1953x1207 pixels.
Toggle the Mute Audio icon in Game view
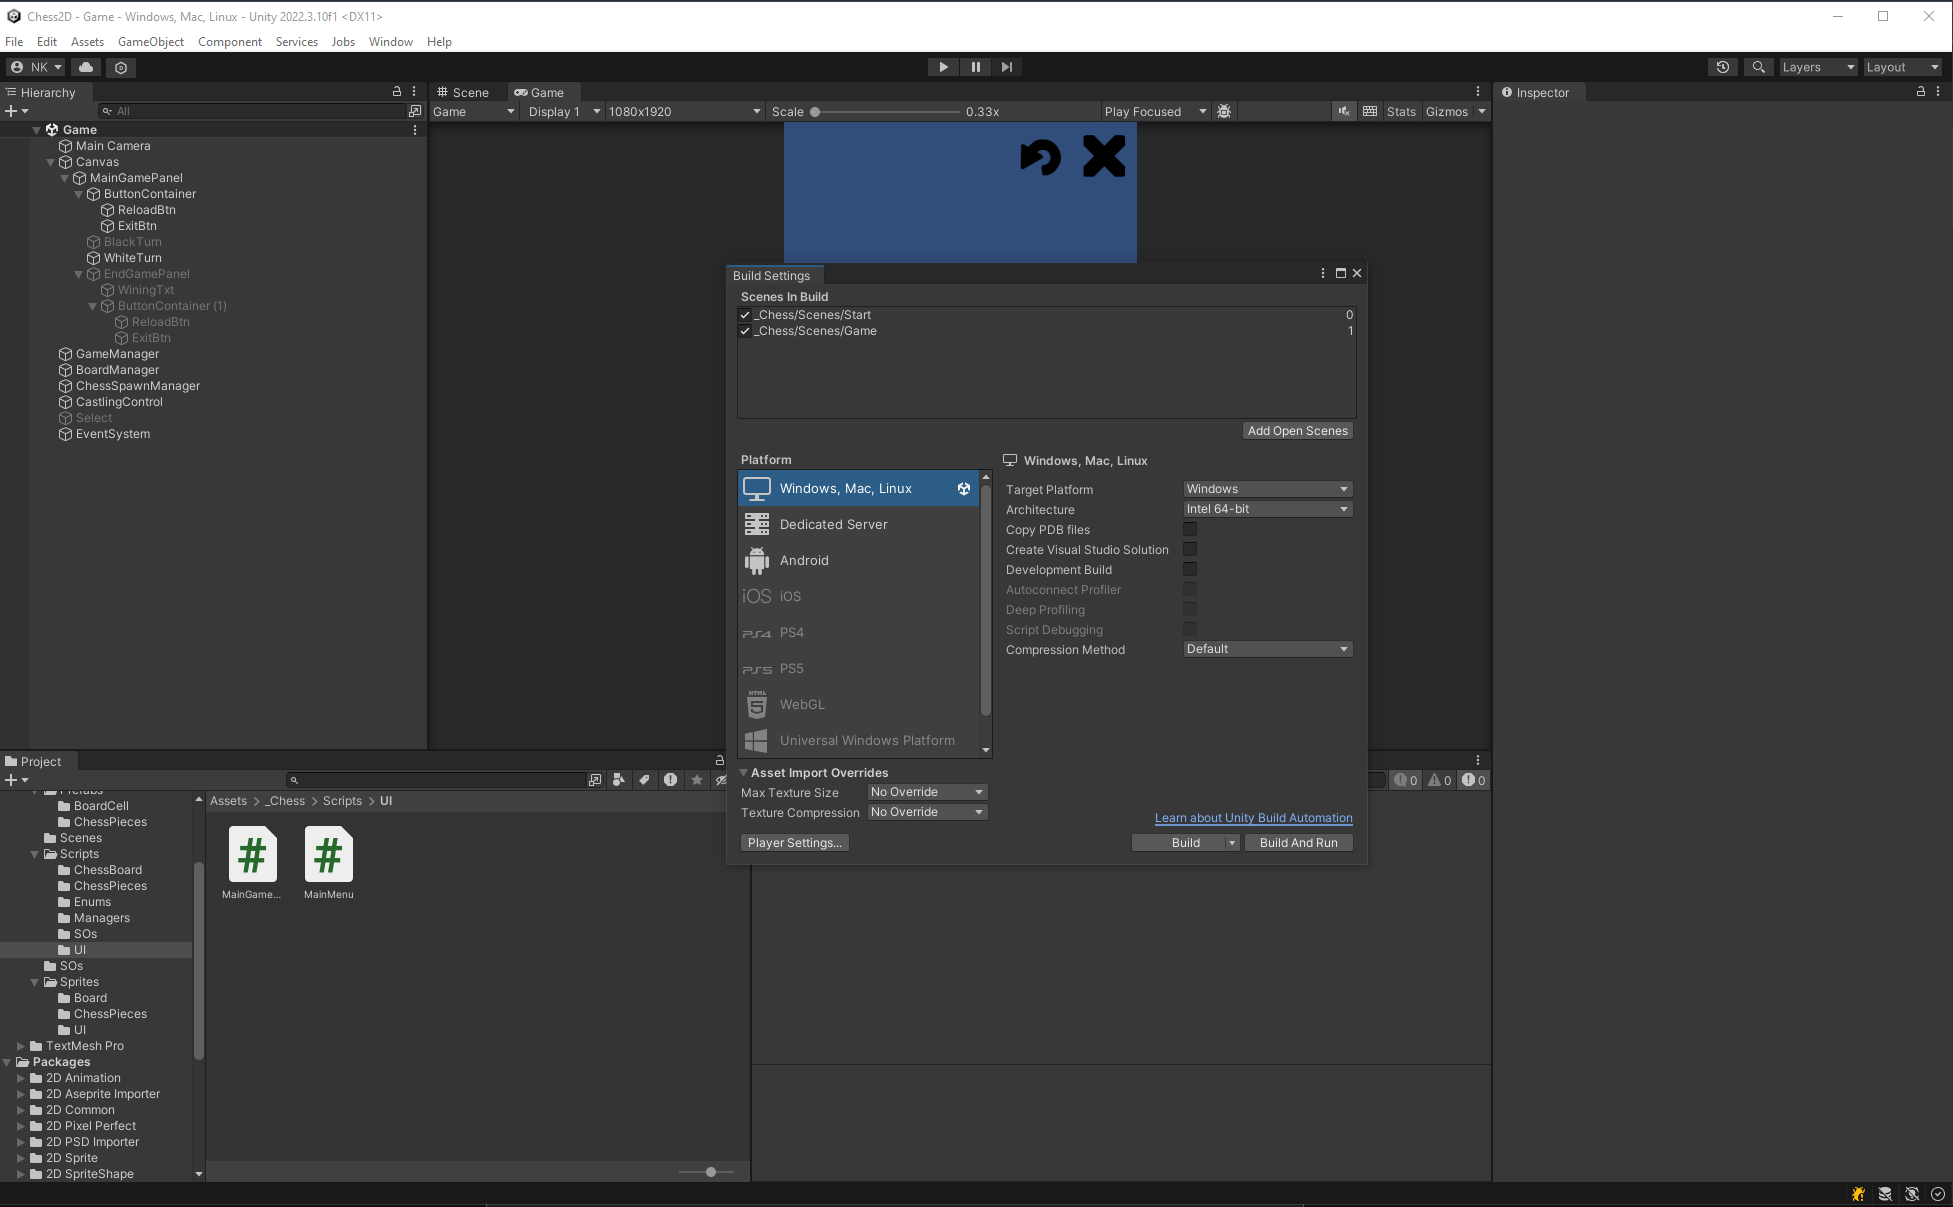tap(1344, 111)
